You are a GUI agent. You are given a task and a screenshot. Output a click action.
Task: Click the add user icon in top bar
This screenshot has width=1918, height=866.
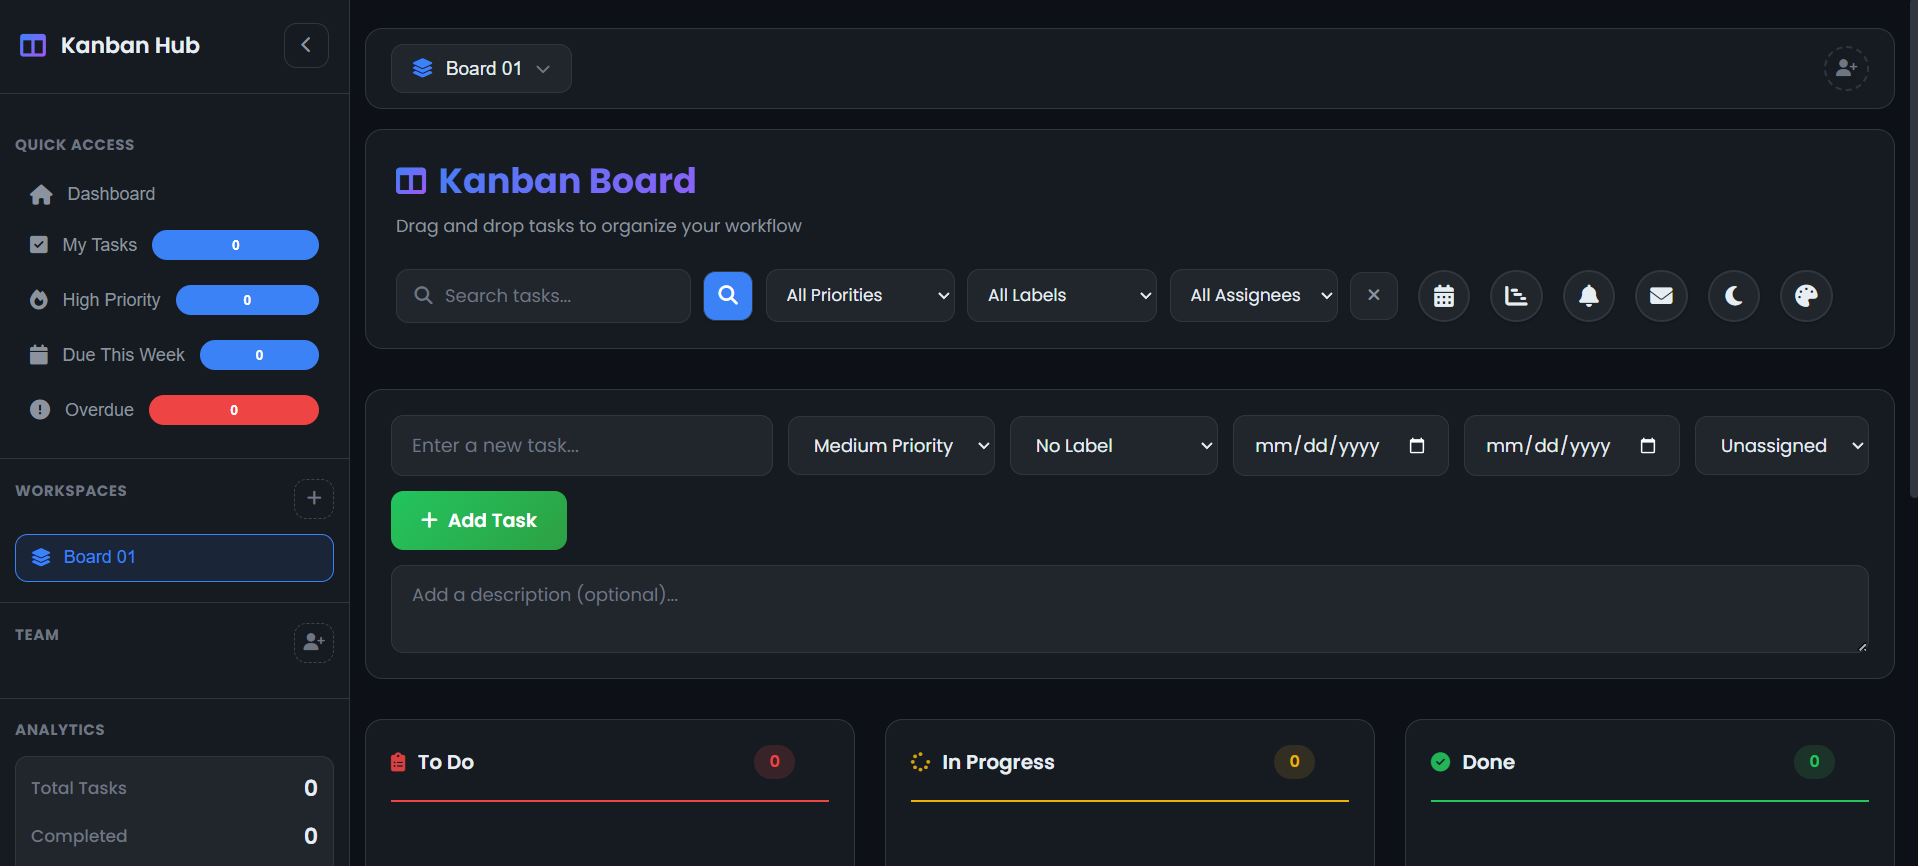pyautogui.click(x=1846, y=68)
